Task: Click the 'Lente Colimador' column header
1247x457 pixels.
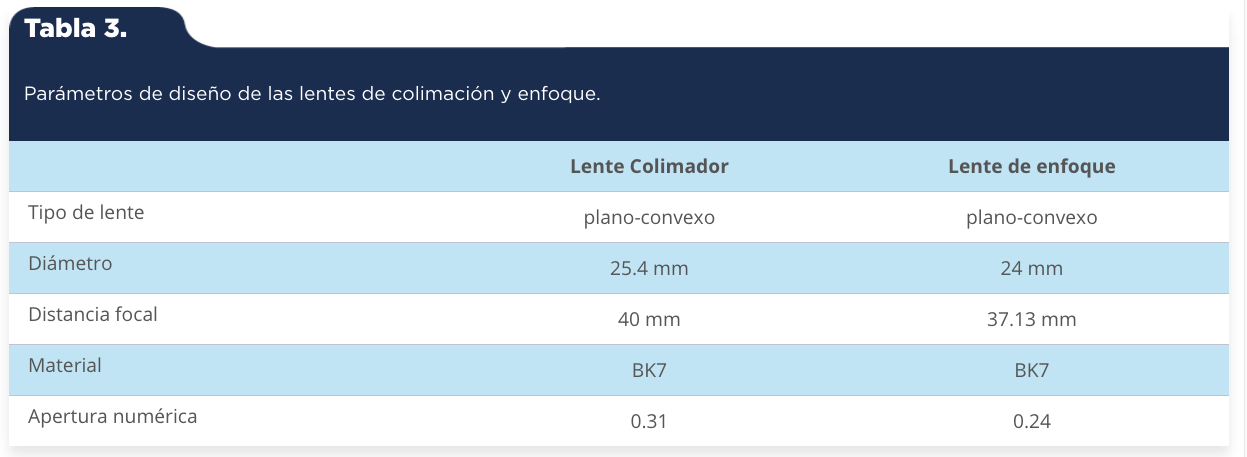Action: pyautogui.click(x=649, y=167)
